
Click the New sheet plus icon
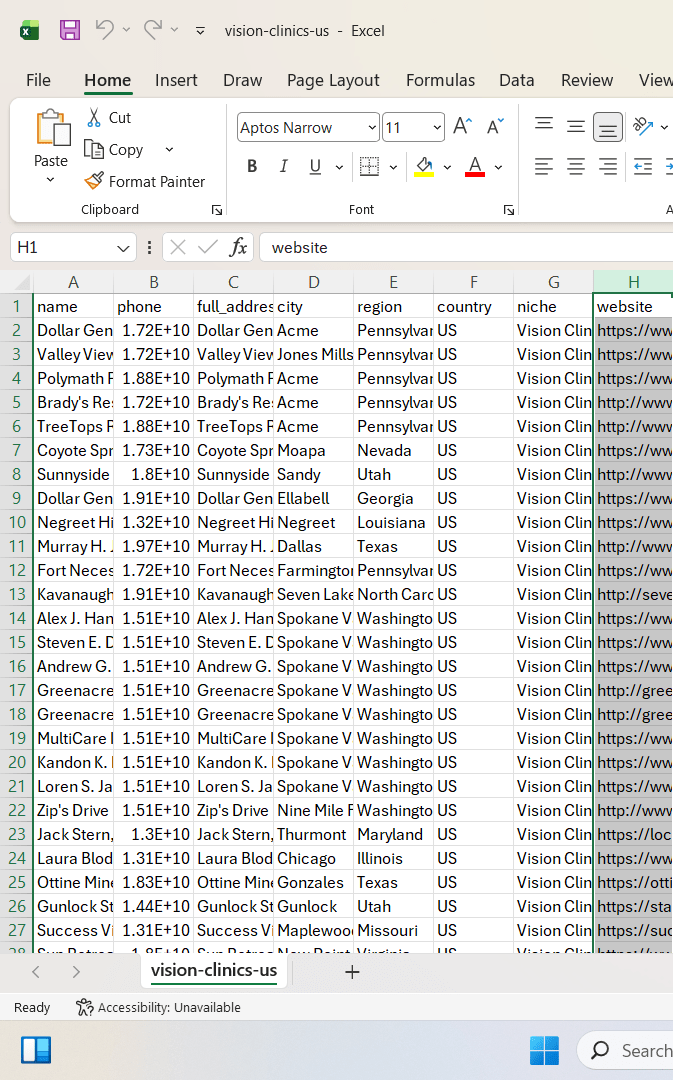click(352, 972)
